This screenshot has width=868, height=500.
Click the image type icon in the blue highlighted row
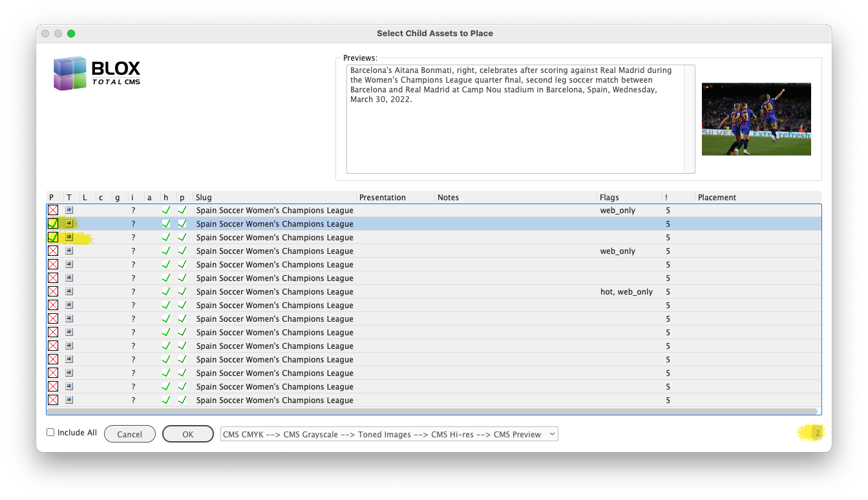tap(69, 224)
